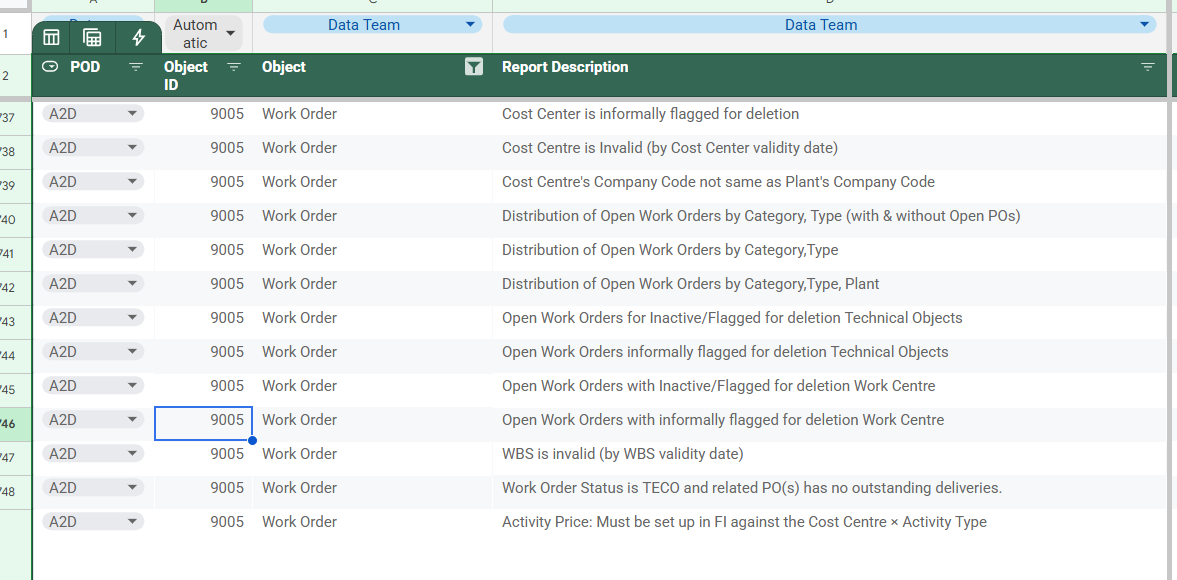Viewport: 1177px width, 580px height.
Task: Open the POD column filter icon
Action: pos(136,67)
